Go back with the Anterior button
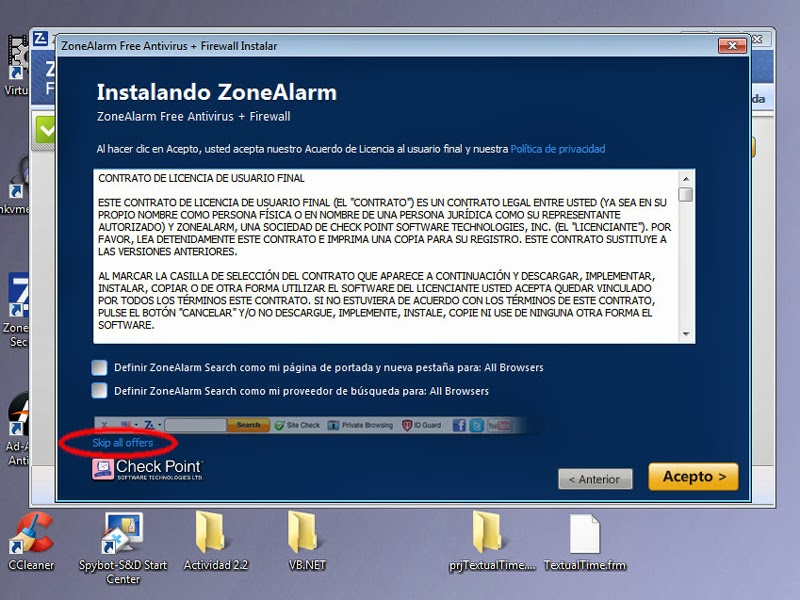The width and height of the screenshot is (800, 600). pyautogui.click(x=595, y=479)
